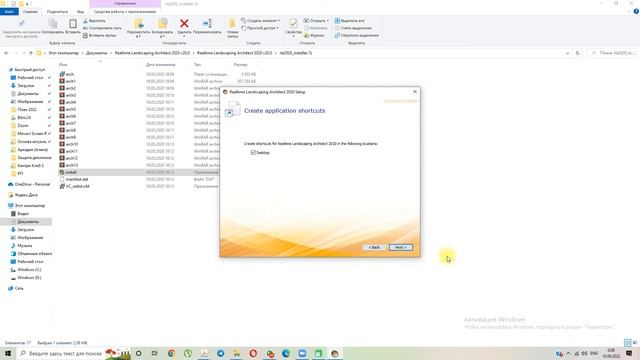Click the Back button in setup dialog
The image size is (640, 360).
(x=374, y=247)
